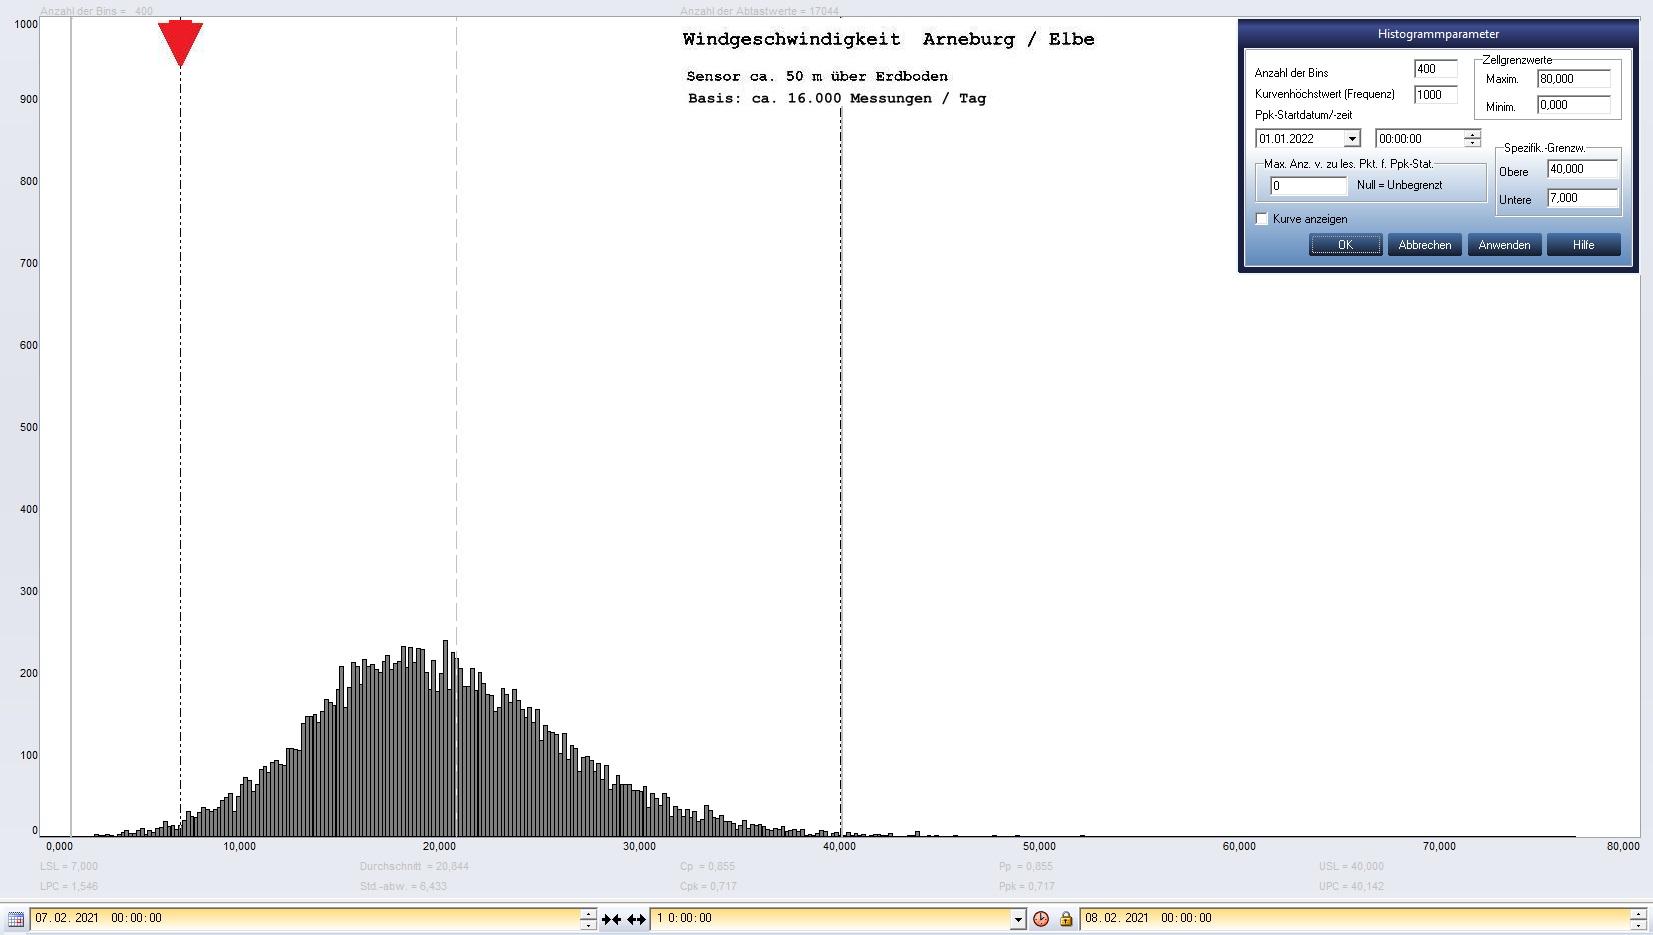Click the start date 07.02.2021 spinner
The height and width of the screenshot is (935, 1653).
tap(588, 918)
